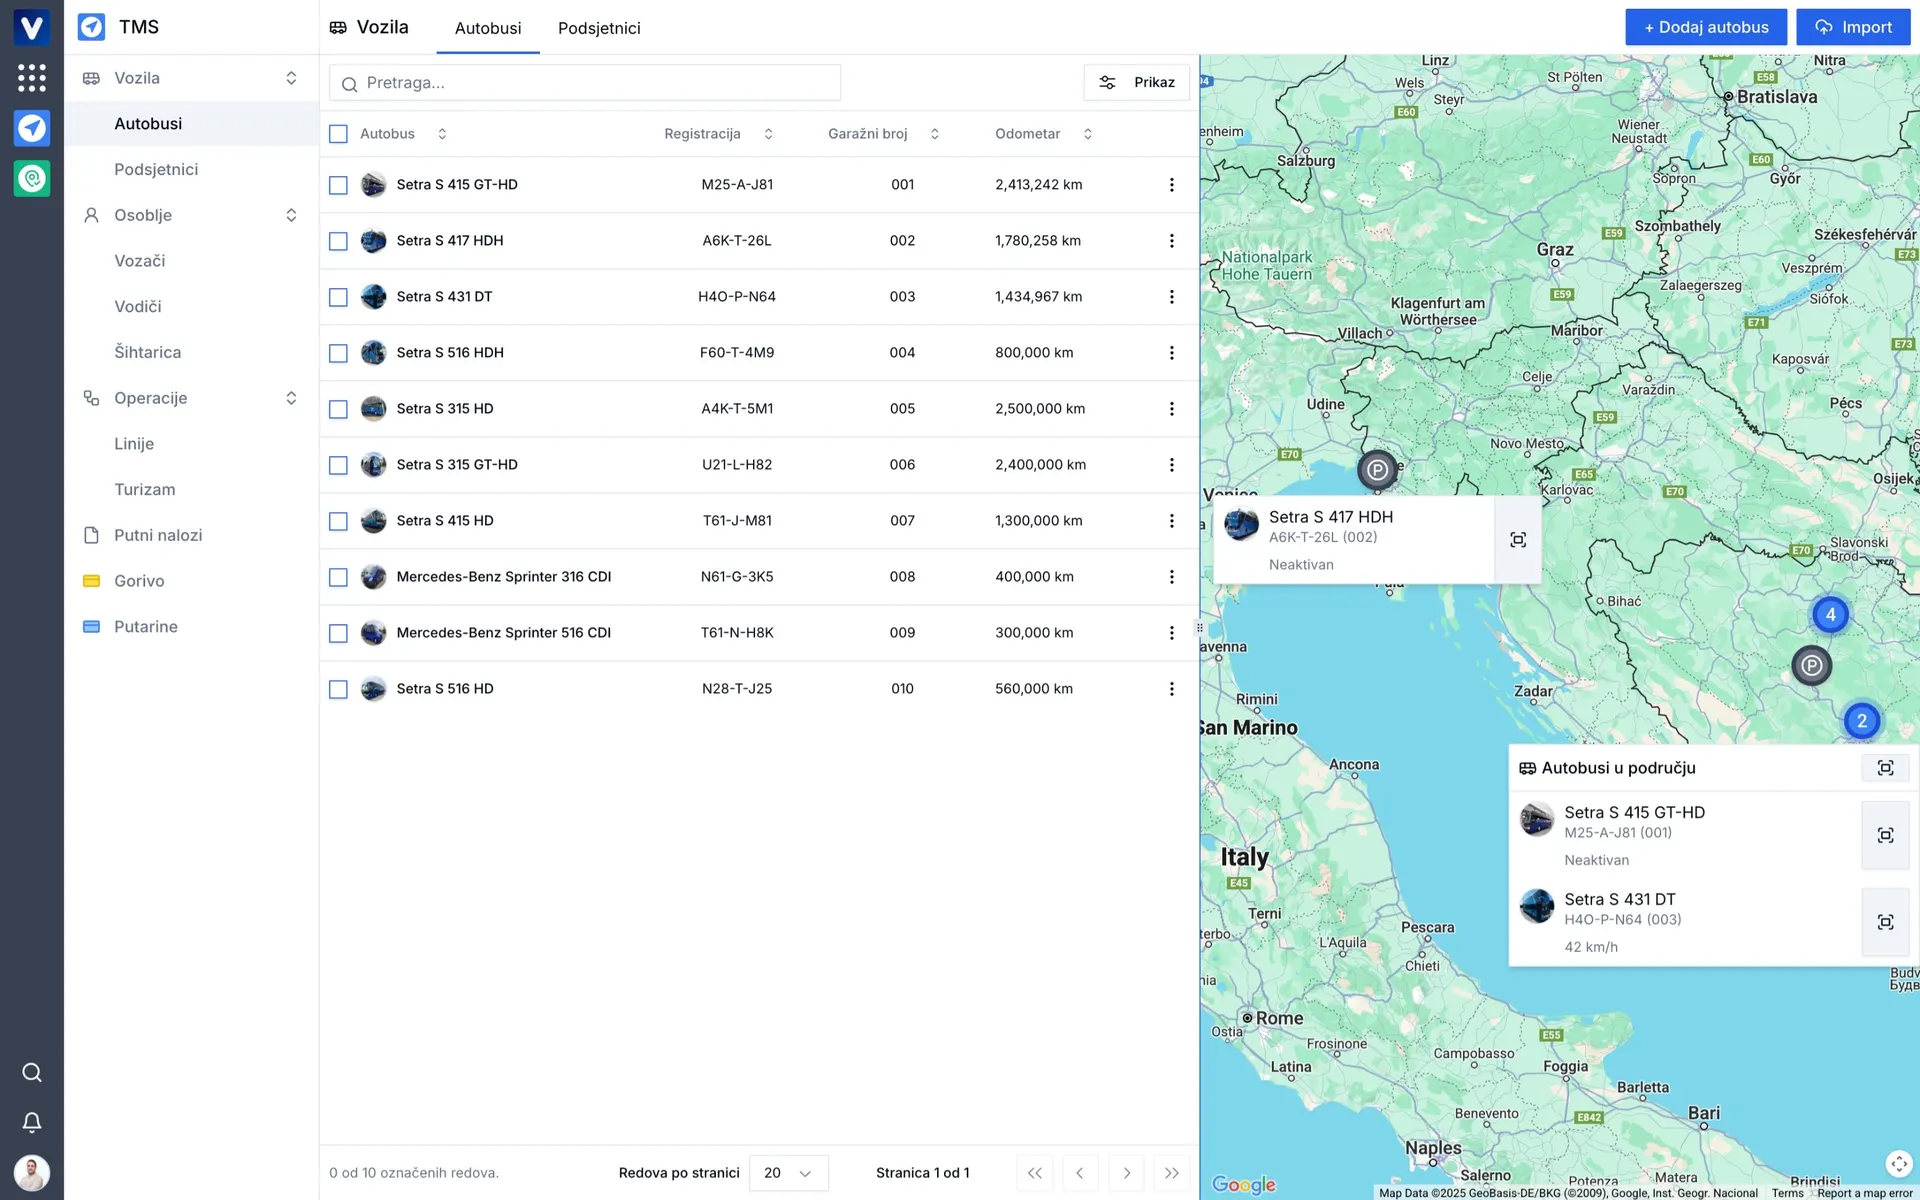Check the Setra S 417 HDH row
The height and width of the screenshot is (1200, 1920).
point(338,241)
